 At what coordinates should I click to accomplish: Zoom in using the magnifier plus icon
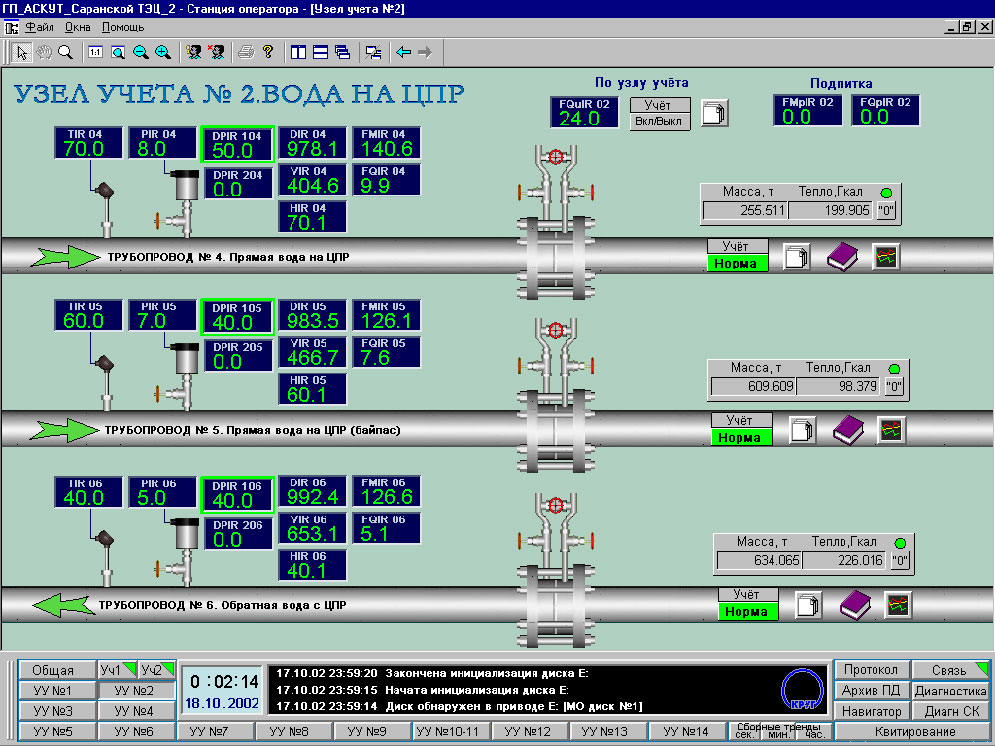162,51
